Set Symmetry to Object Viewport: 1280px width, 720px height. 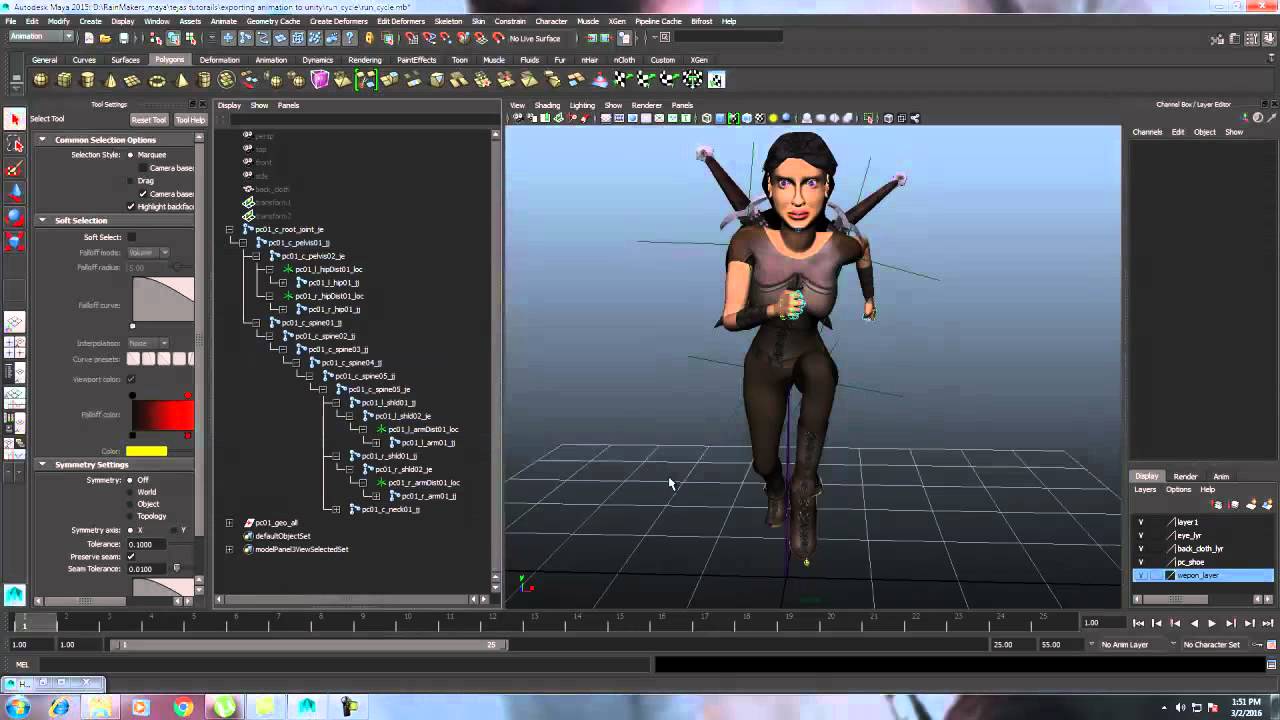[130, 504]
